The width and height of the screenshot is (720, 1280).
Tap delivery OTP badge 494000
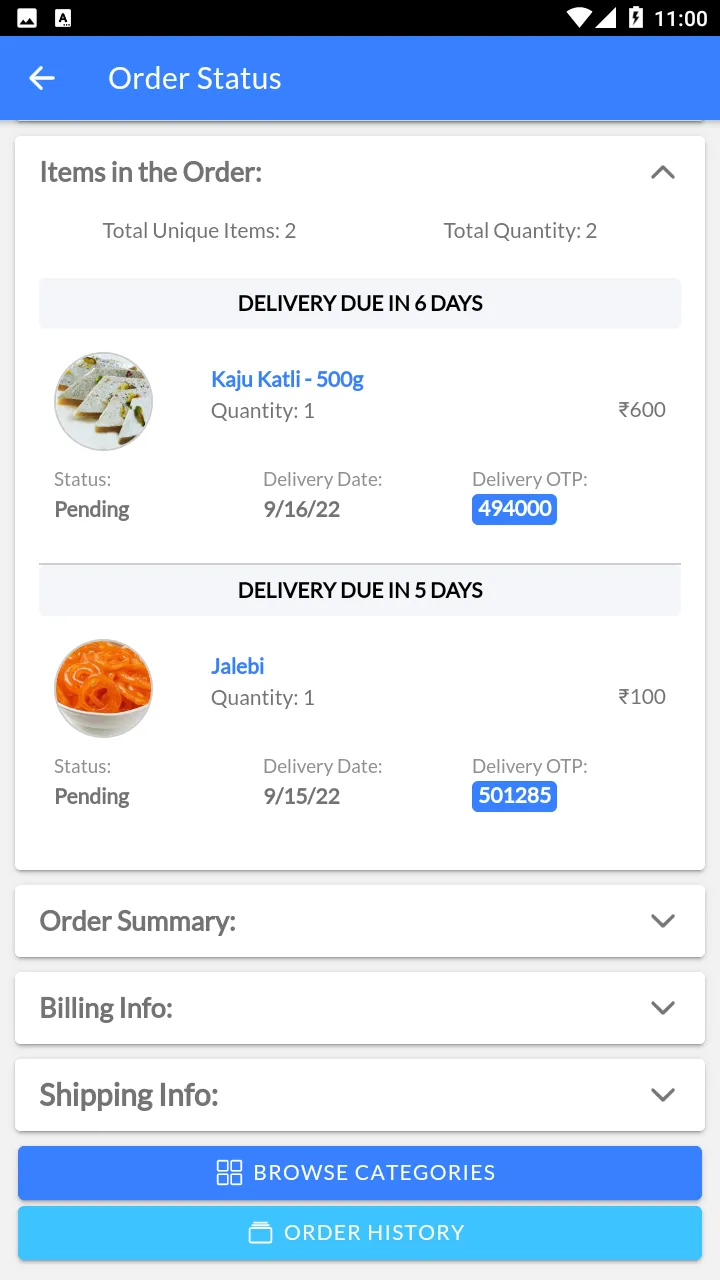click(514, 509)
